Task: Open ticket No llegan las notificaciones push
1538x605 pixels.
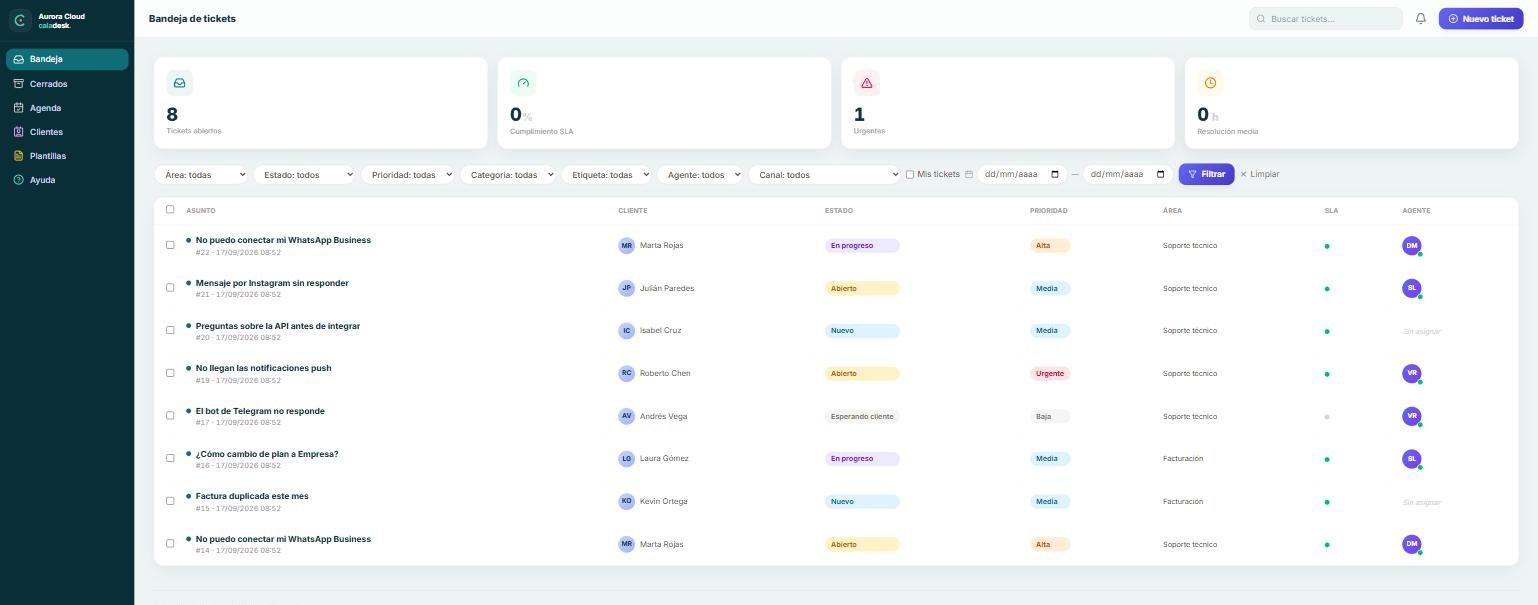Action: [x=263, y=368]
